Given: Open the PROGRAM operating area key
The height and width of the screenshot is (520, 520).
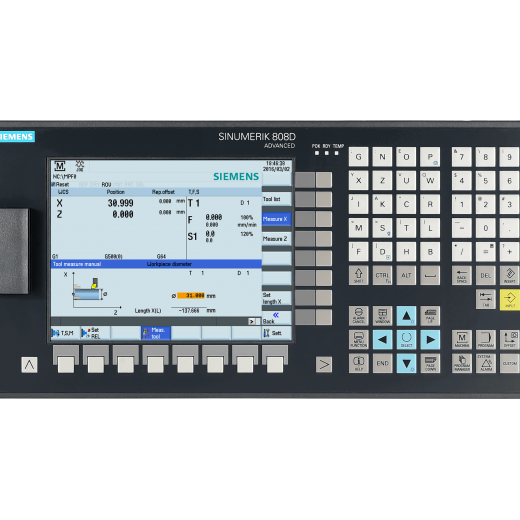Looking at the screenshot, I should pyautogui.click(x=486, y=339).
